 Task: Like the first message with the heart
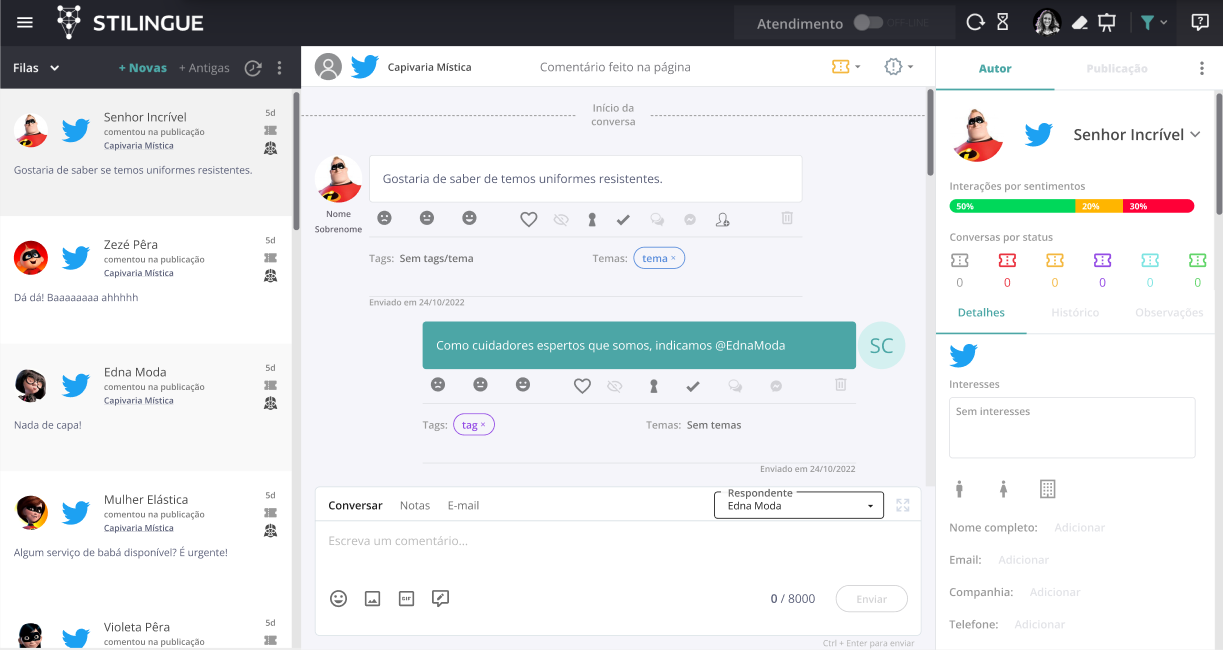(x=529, y=219)
